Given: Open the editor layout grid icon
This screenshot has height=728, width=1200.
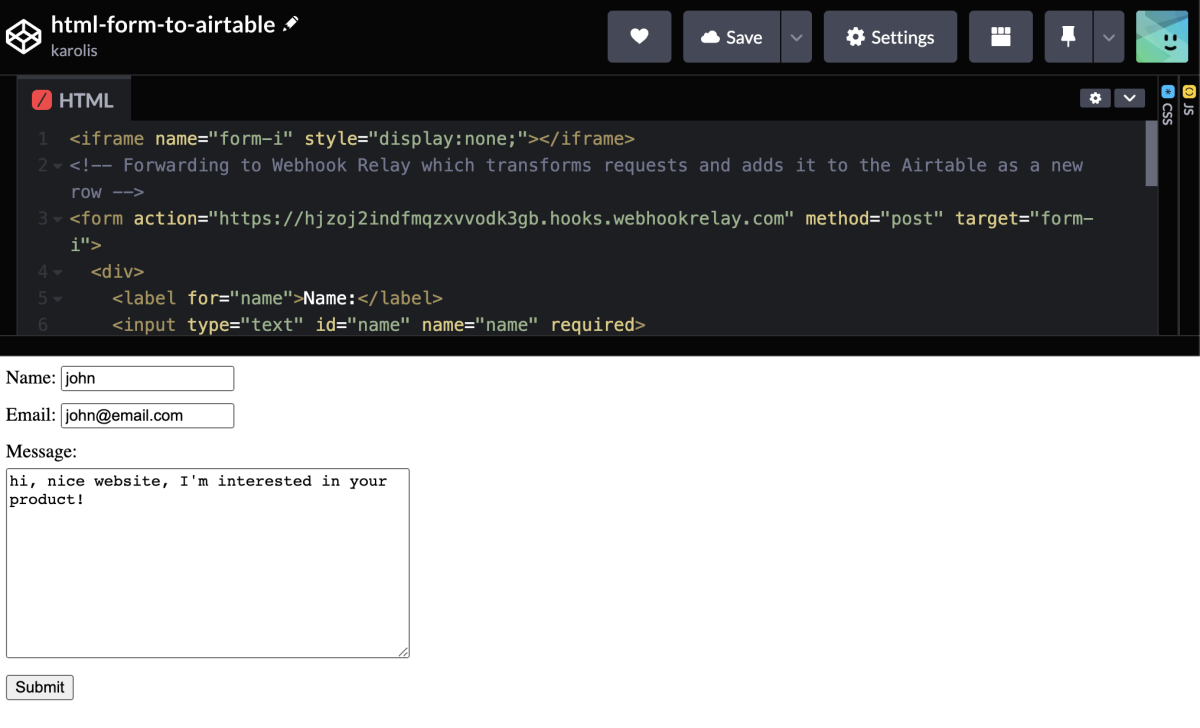Looking at the screenshot, I should pyautogui.click(x=1000, y=36).
